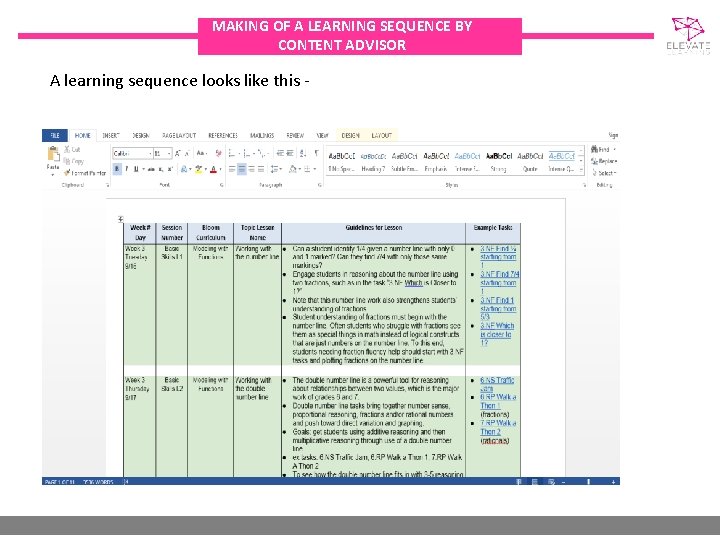Open the font name dropdown
Screen dimensions: 720x540
click(x=150, y=153)
